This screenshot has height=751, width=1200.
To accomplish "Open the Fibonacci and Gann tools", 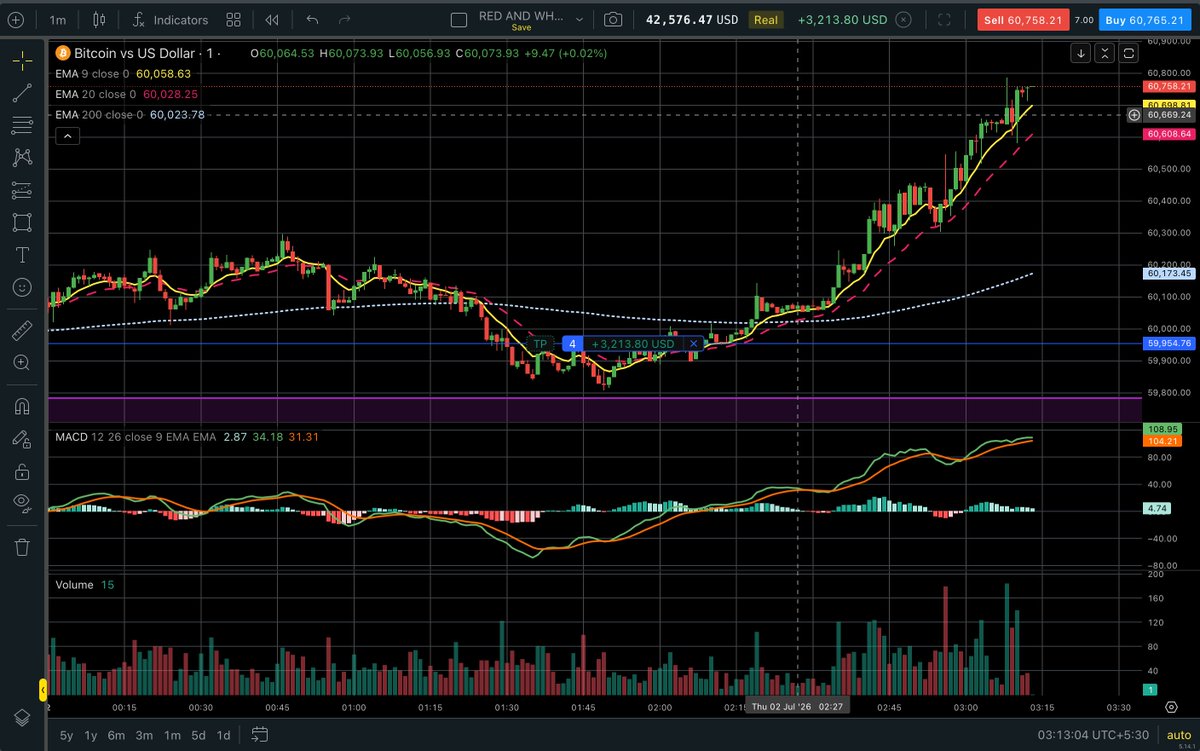I will [21, 125].
